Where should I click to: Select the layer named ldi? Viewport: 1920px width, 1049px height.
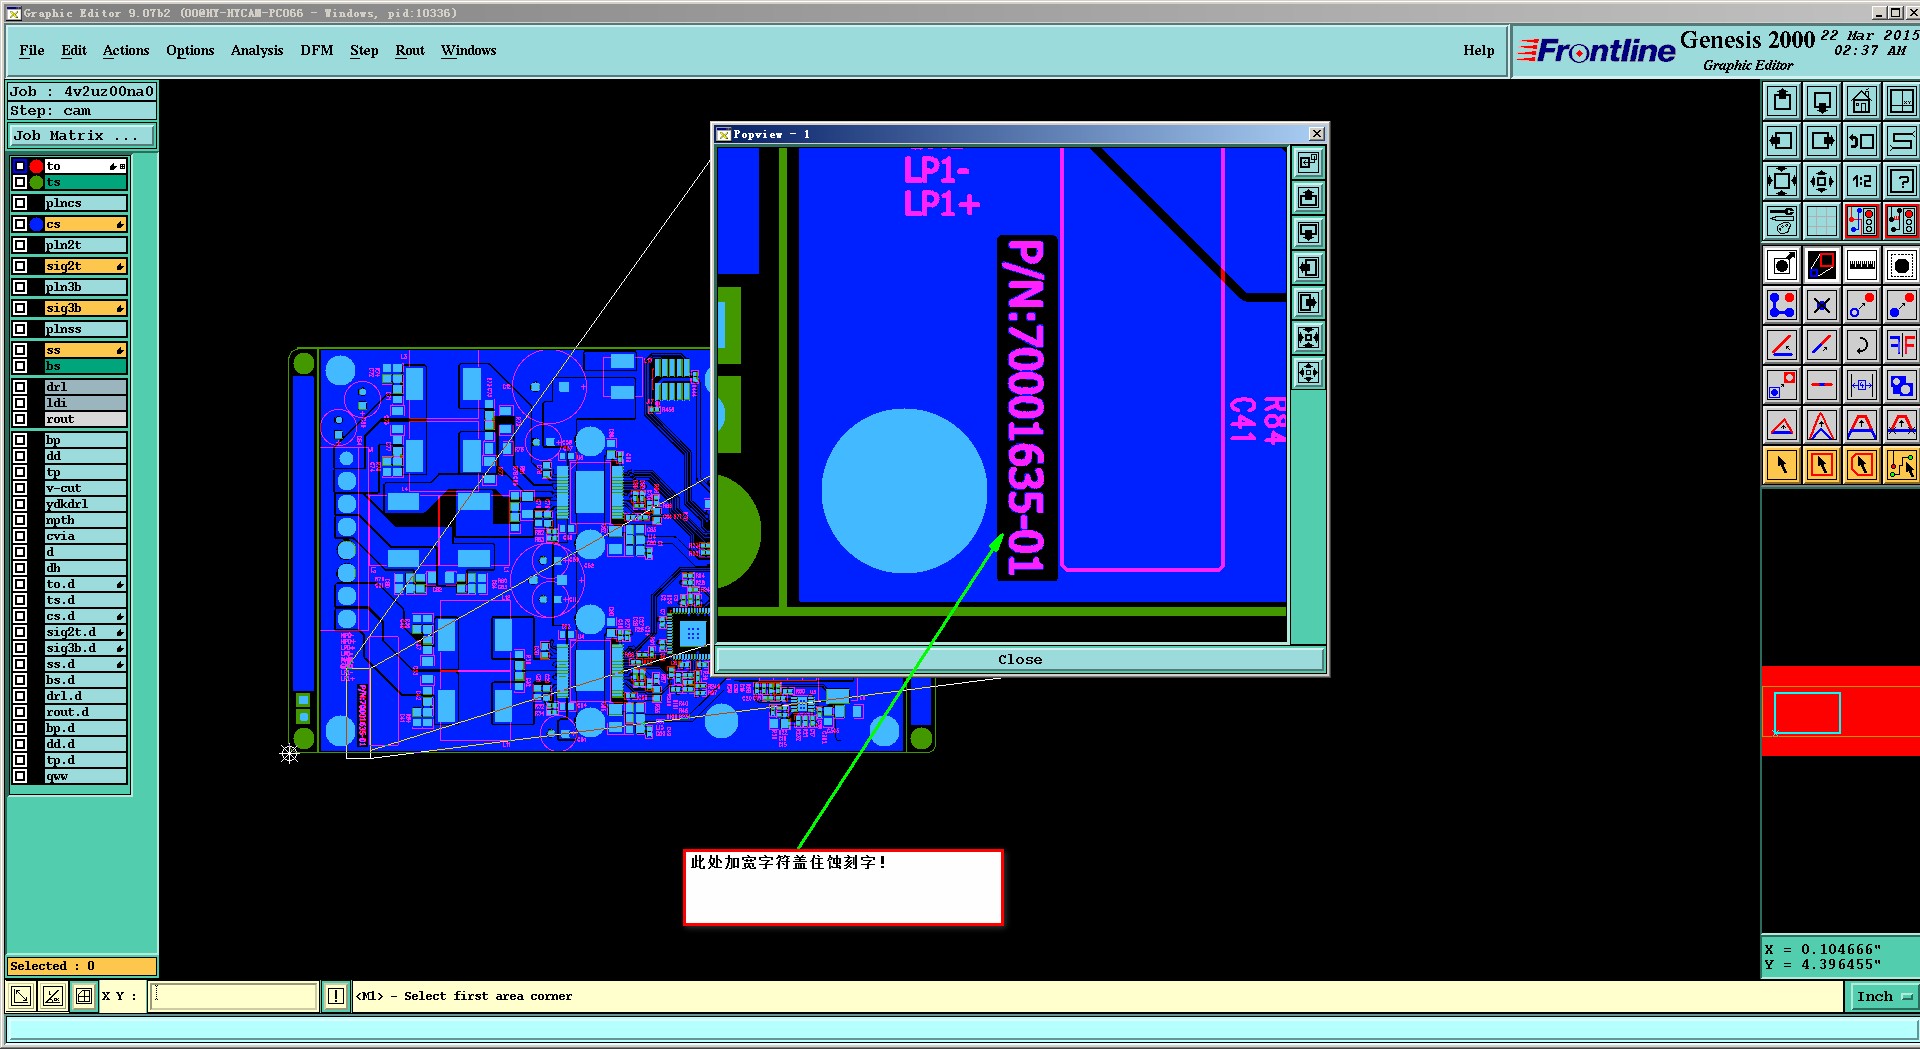[x=85, y=403]
